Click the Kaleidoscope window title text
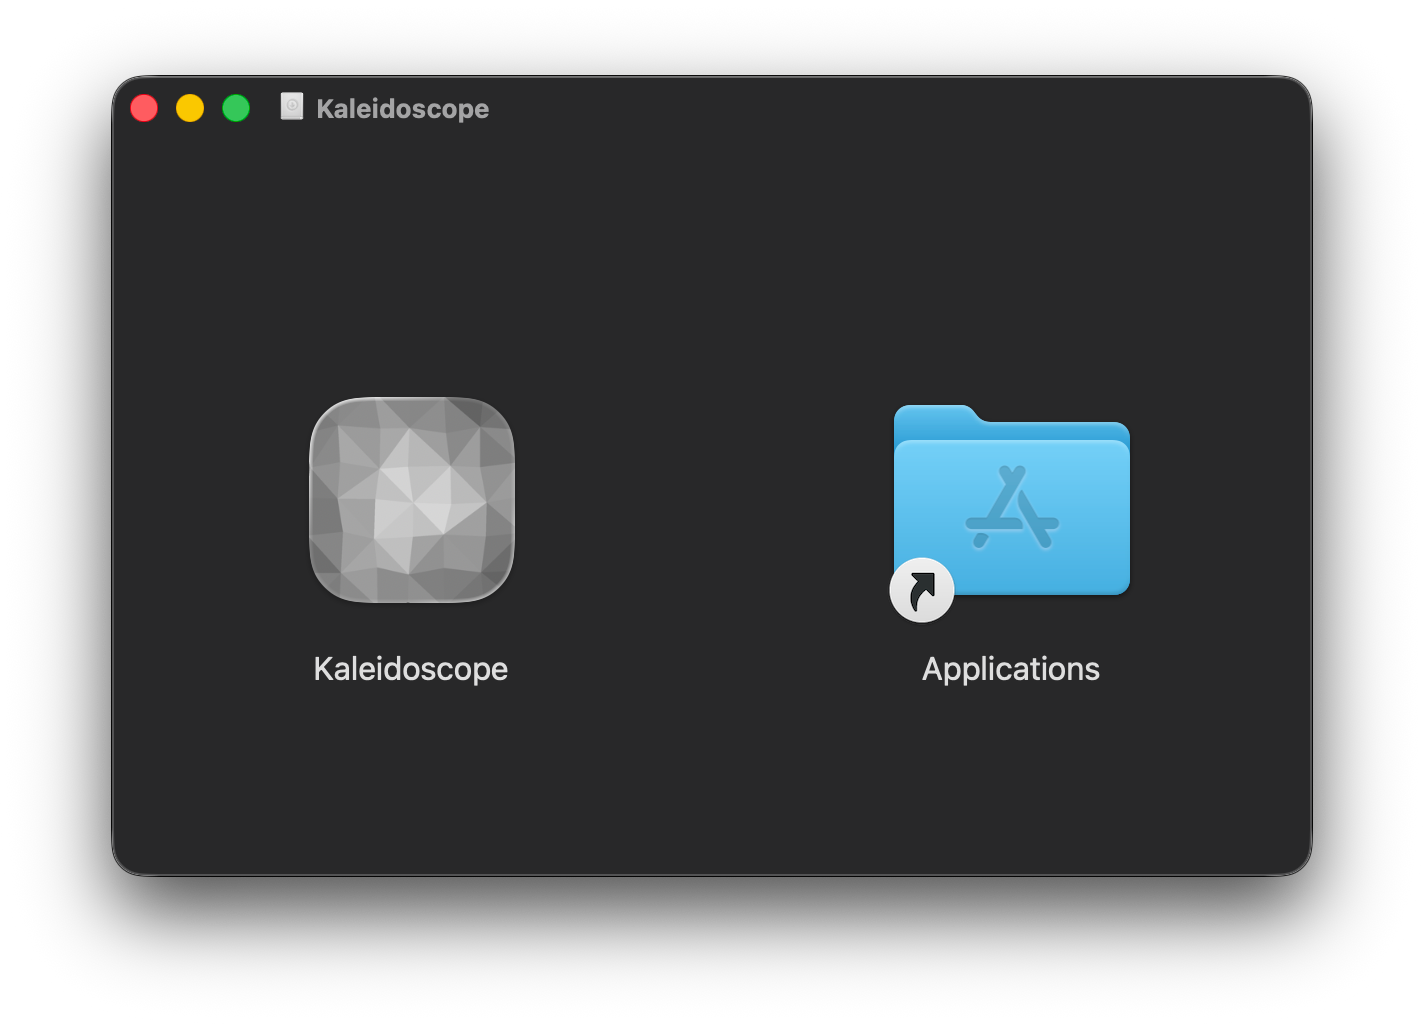The image size is (1424, 1024). click(x=403, y=108)
